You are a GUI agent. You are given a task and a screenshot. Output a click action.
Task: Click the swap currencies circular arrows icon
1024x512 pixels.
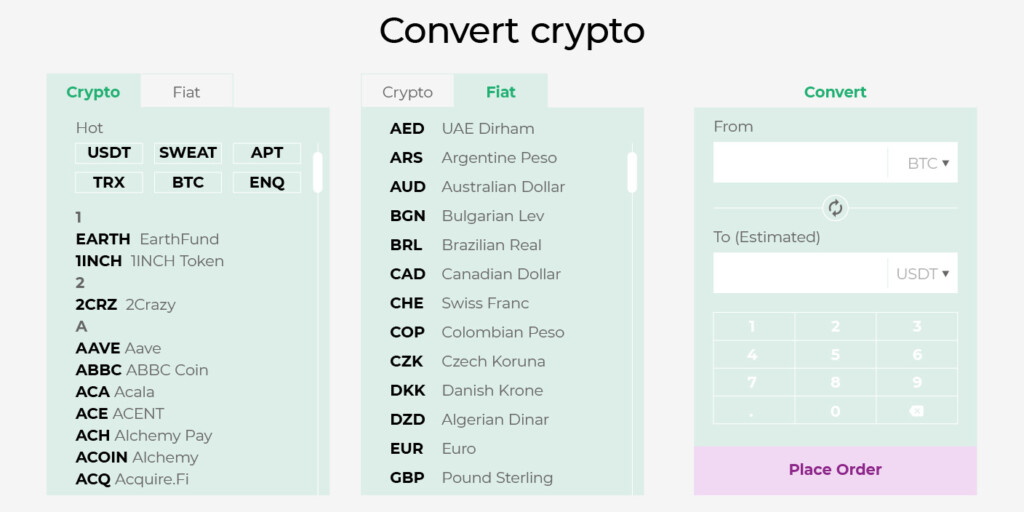point(835,208)
